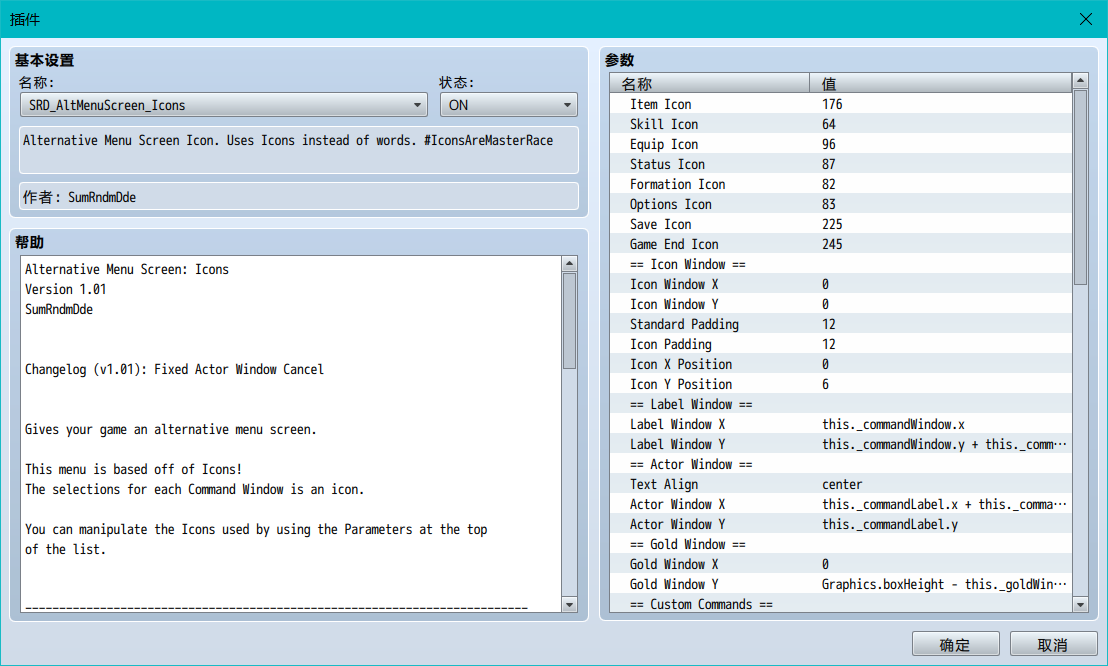Screen dimensions: 1108x666
Task: Click the parameter list scroll down arrow
Action: click(x=1080, y=604)
